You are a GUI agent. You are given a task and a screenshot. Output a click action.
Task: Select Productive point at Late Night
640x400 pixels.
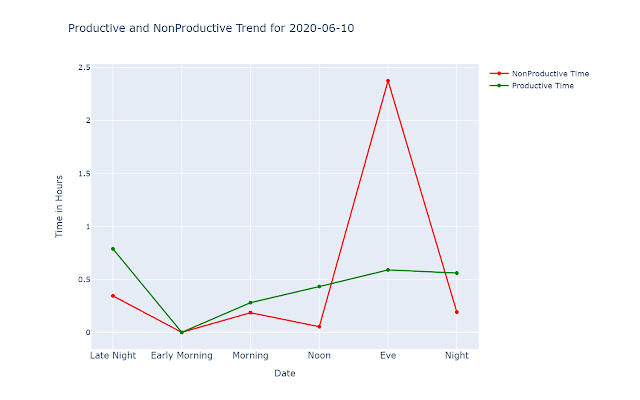(113, 249)
